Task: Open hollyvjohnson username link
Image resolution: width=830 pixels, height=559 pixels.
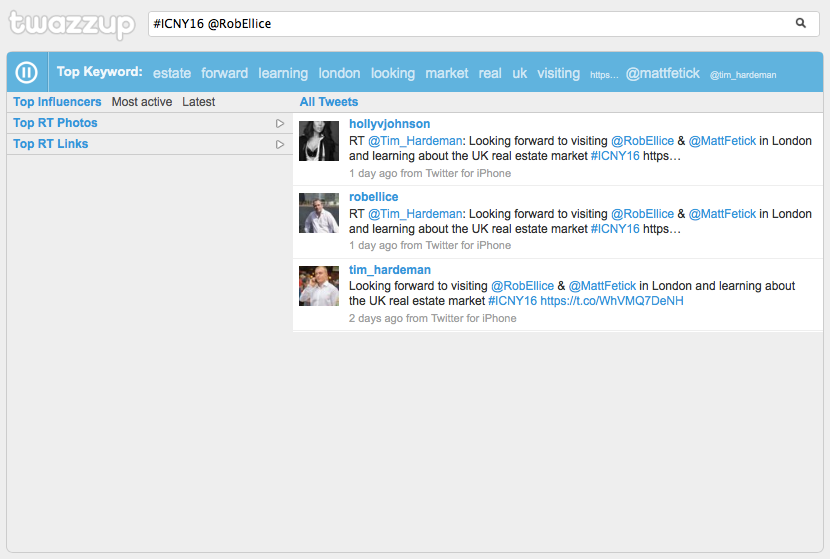Action: [x=390, y=124]
